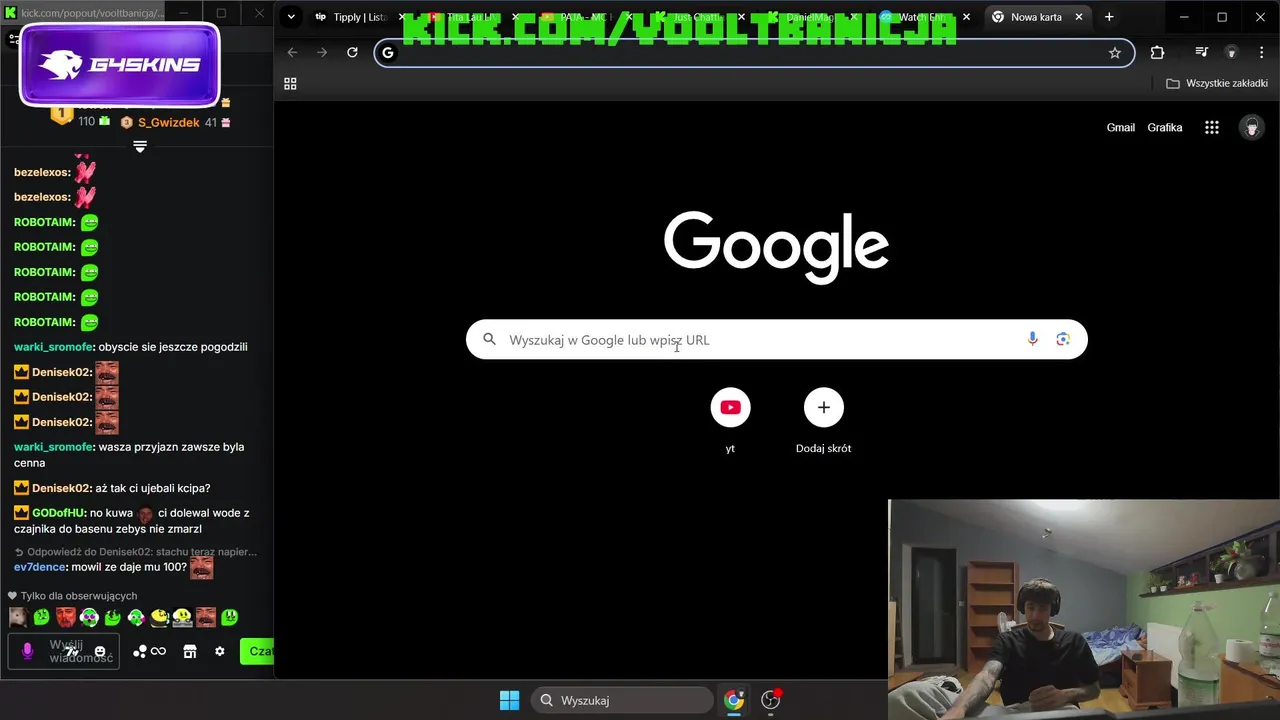Select the last green smiling emote in row
Screen dimensions: 1280x720
[x=230, y=617]
